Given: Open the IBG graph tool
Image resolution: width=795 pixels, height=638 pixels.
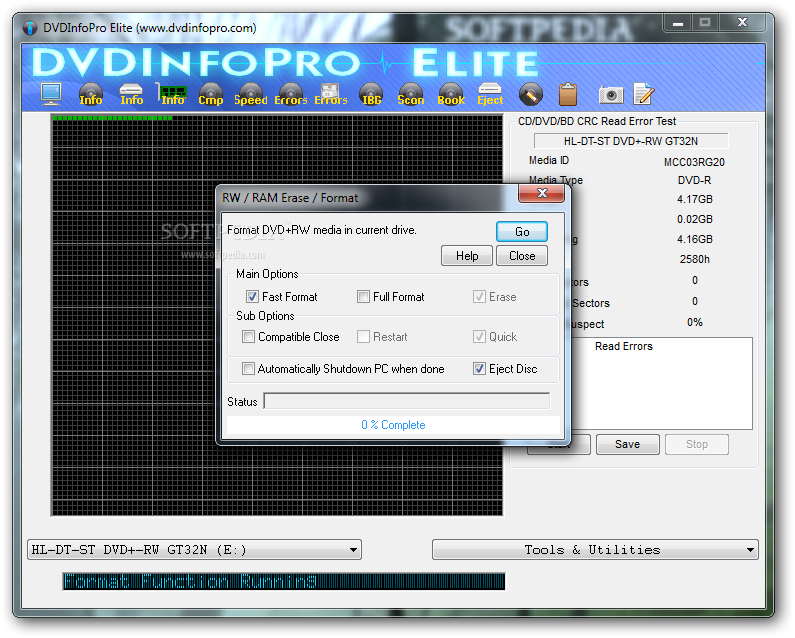Looking at the screenshot, I should tap(371, 94).
